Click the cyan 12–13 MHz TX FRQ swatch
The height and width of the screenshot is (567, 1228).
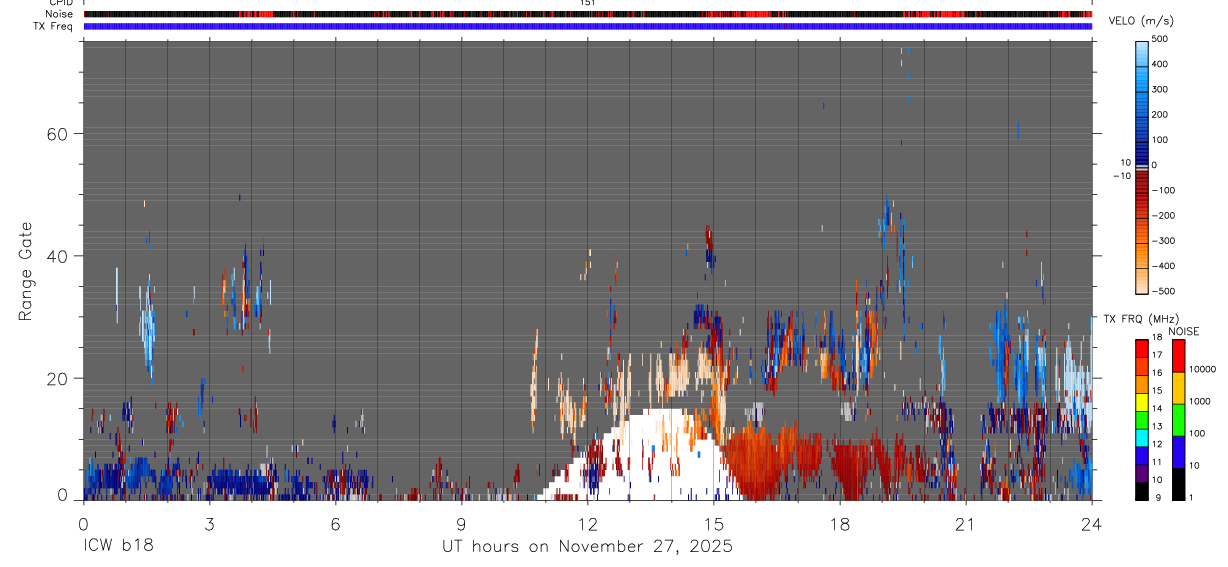click(x=1142, y=438)
